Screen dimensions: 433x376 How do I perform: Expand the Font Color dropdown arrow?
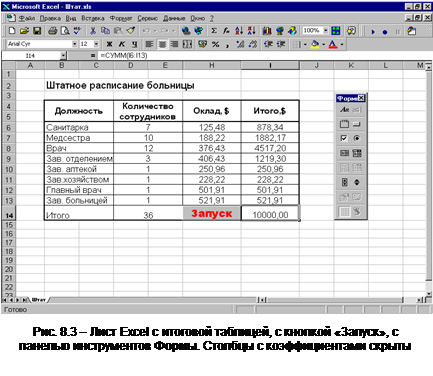(342, 44)
